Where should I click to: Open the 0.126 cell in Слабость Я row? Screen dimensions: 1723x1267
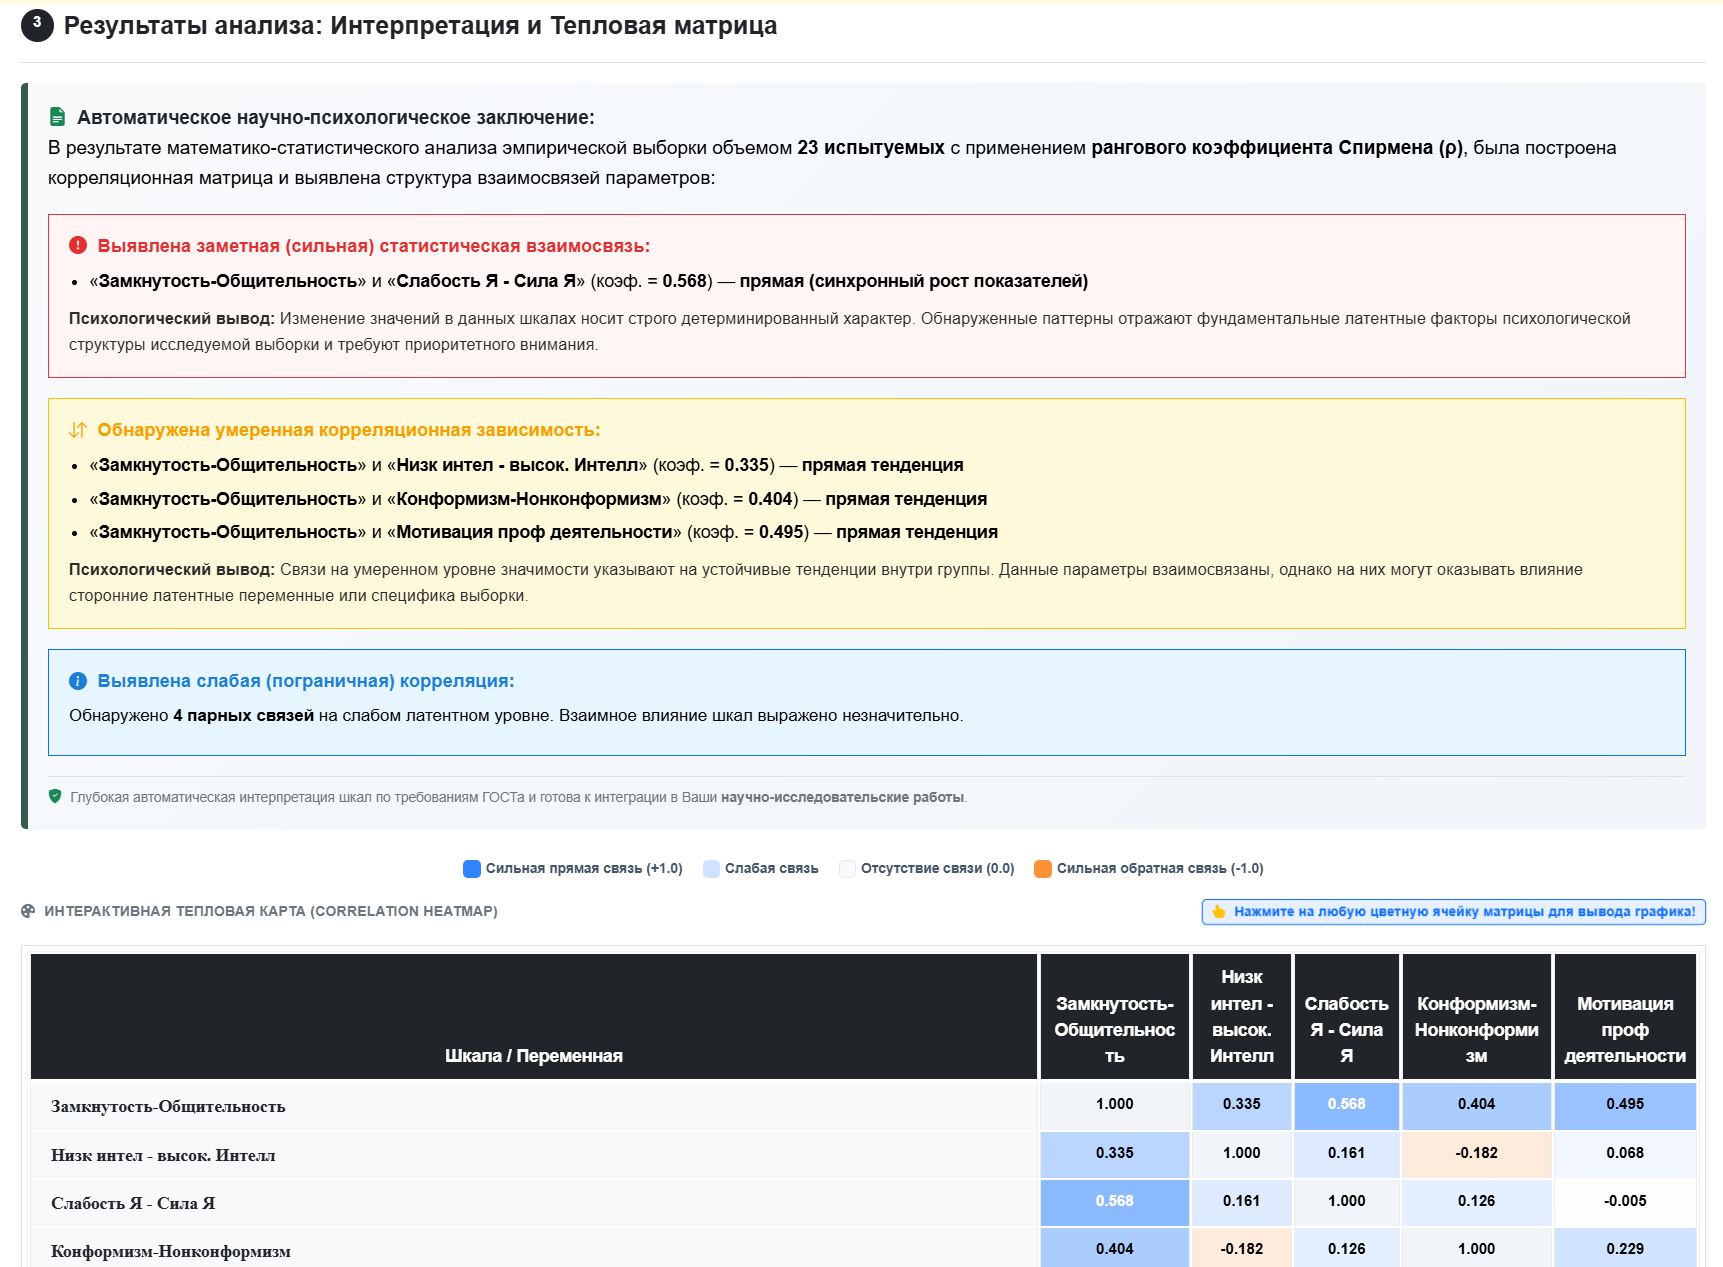point(1477,1202)
